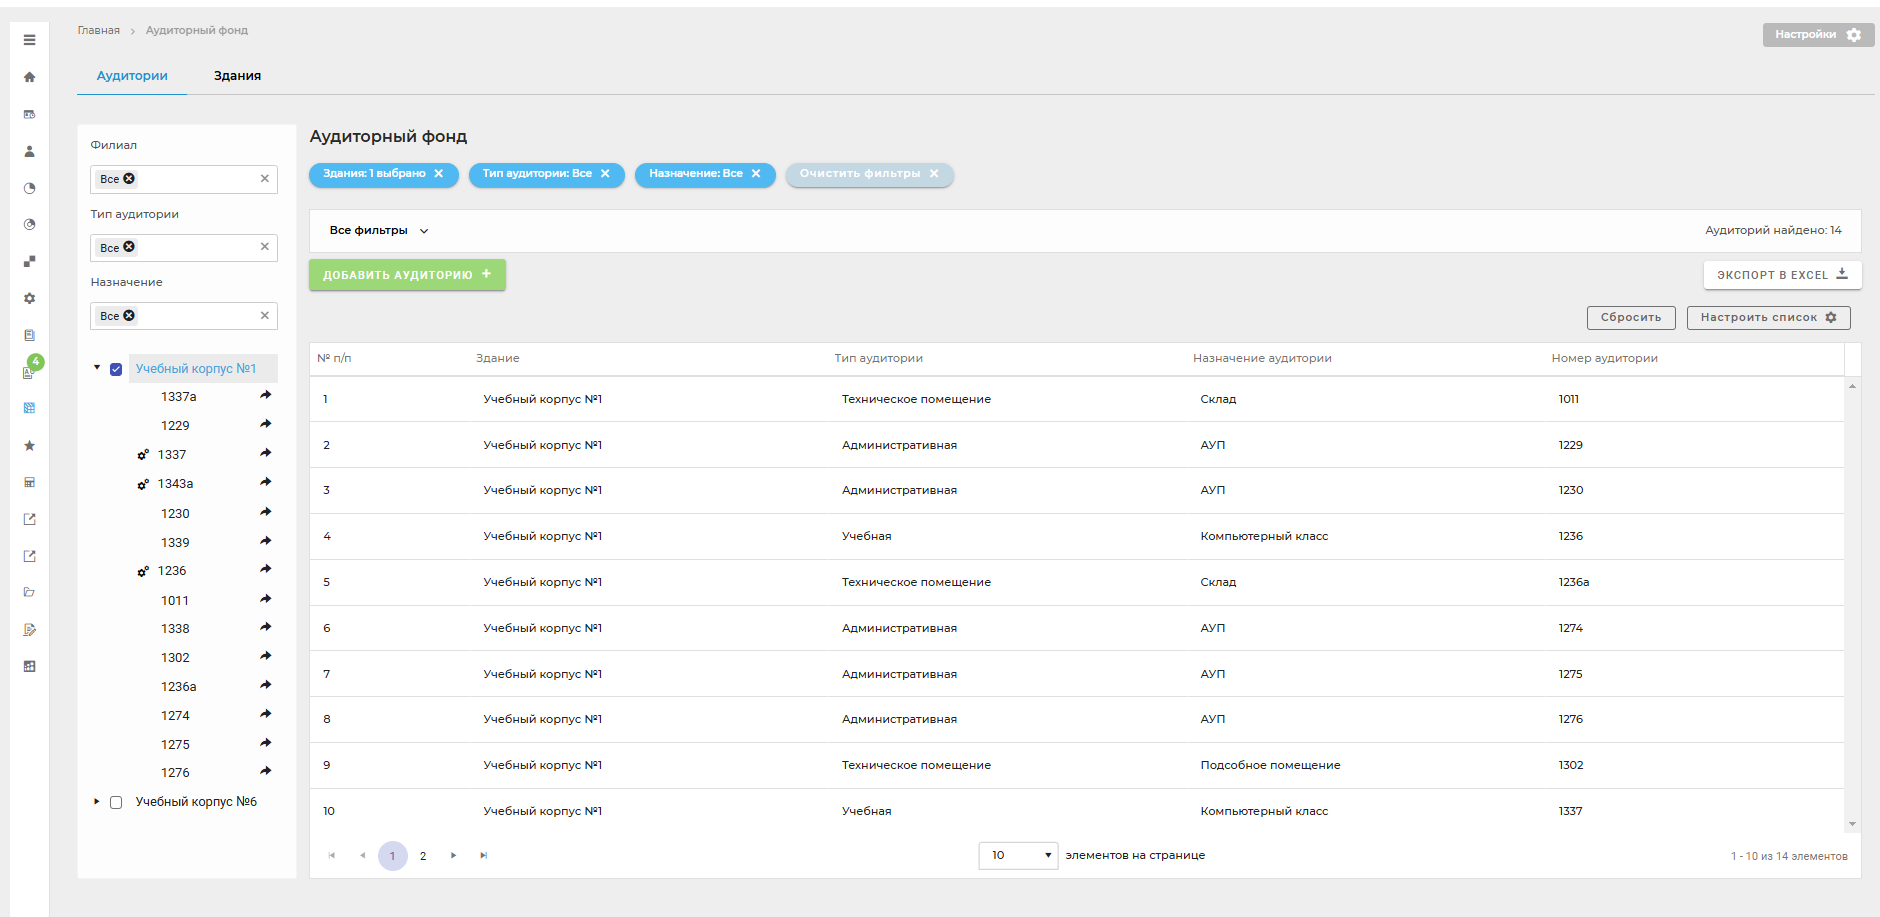Click 'Здание' column header

point(497,359)
